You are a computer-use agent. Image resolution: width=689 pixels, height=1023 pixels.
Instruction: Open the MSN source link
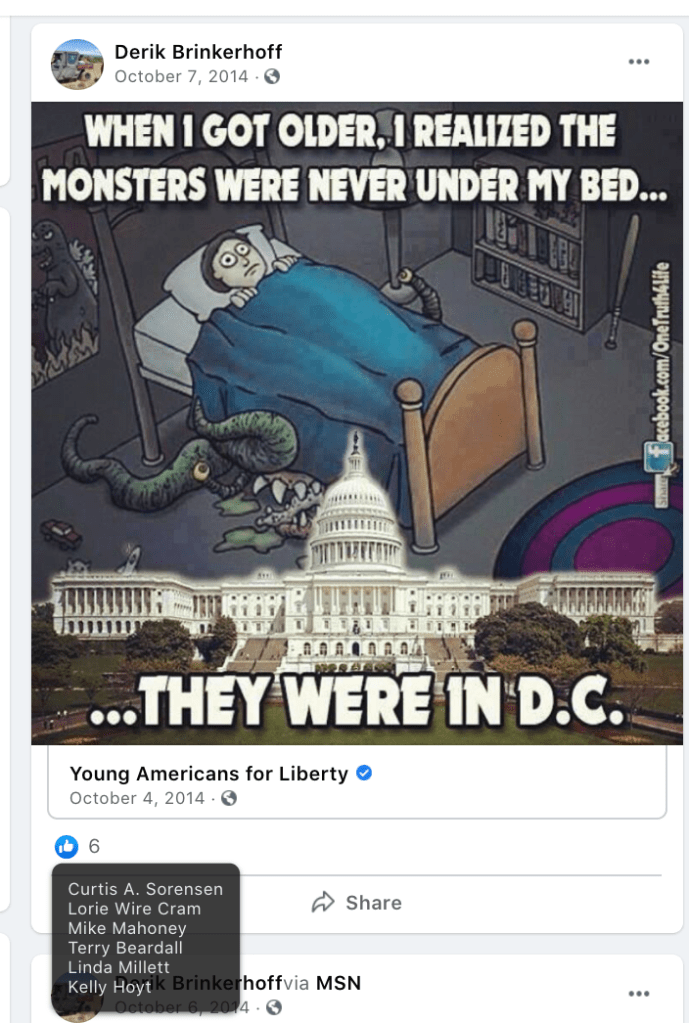tap(338, 983)
